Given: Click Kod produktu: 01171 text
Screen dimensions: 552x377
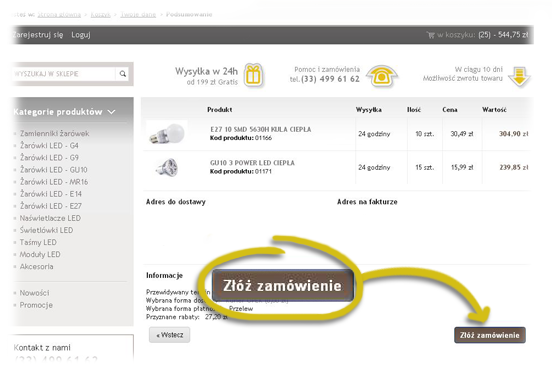Looking at the screenshot, I should coord(241,171).
